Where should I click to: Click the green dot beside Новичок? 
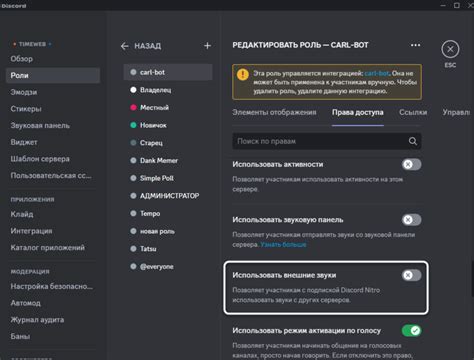point(133,125)
